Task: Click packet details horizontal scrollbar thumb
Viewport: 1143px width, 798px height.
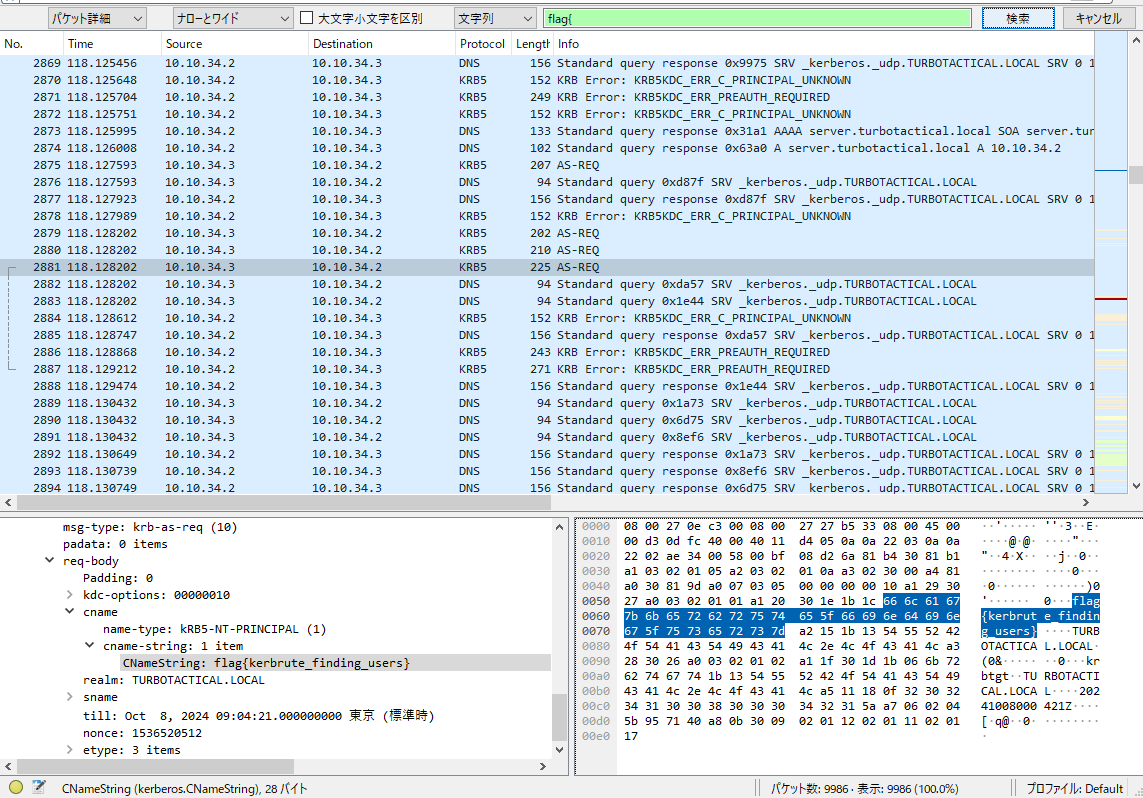Action: pyautogui.click(x=155, y=766)
